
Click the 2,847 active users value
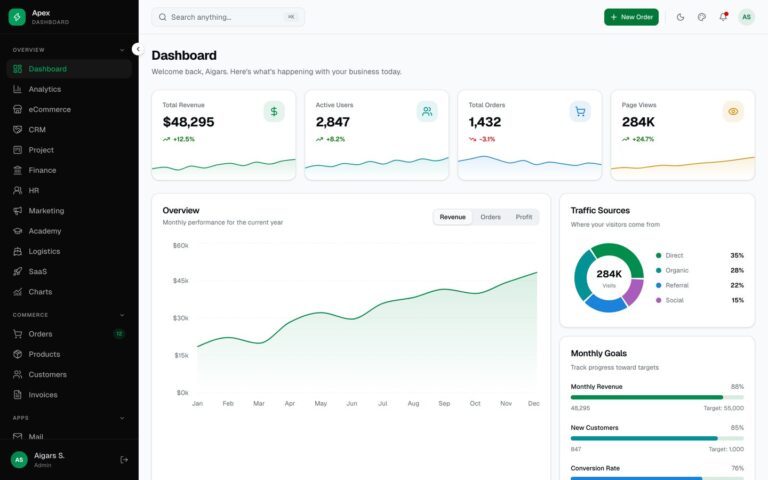(333, 122)
